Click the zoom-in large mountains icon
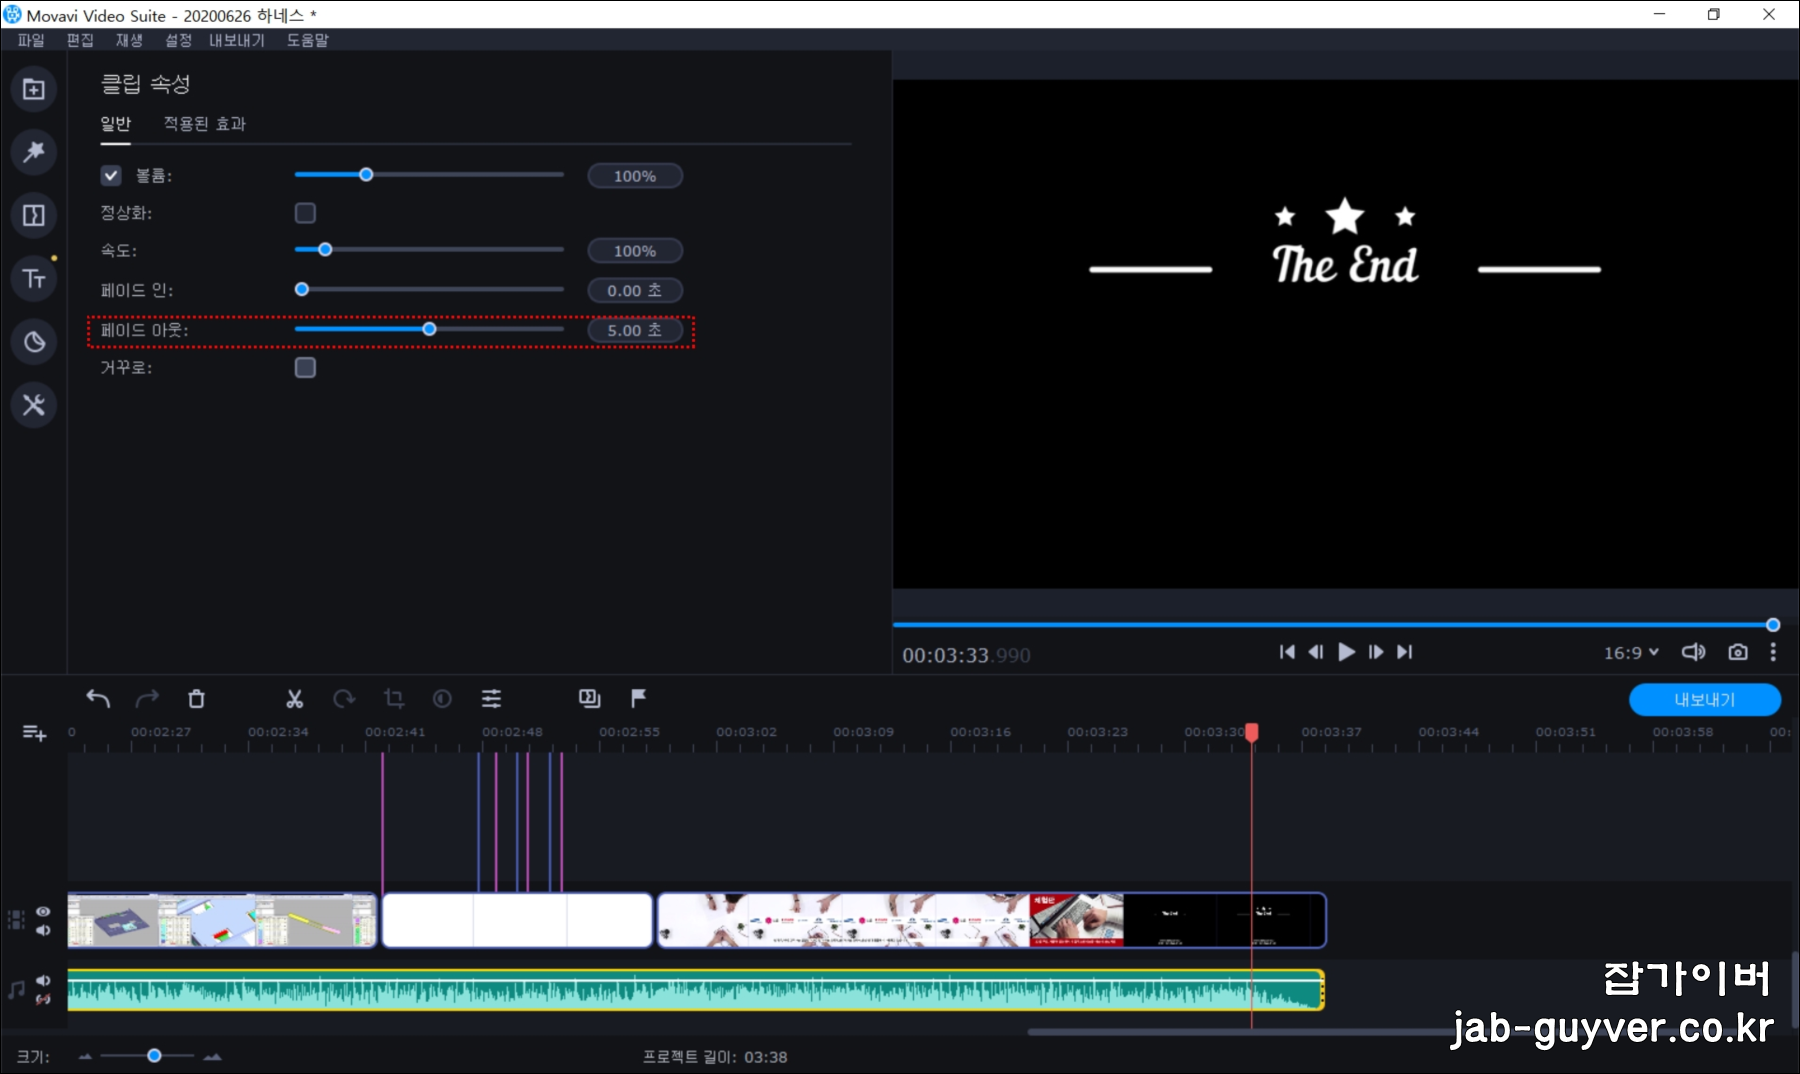Viewport: 1800px width, 1074px height. click(x=212, y=1056)
